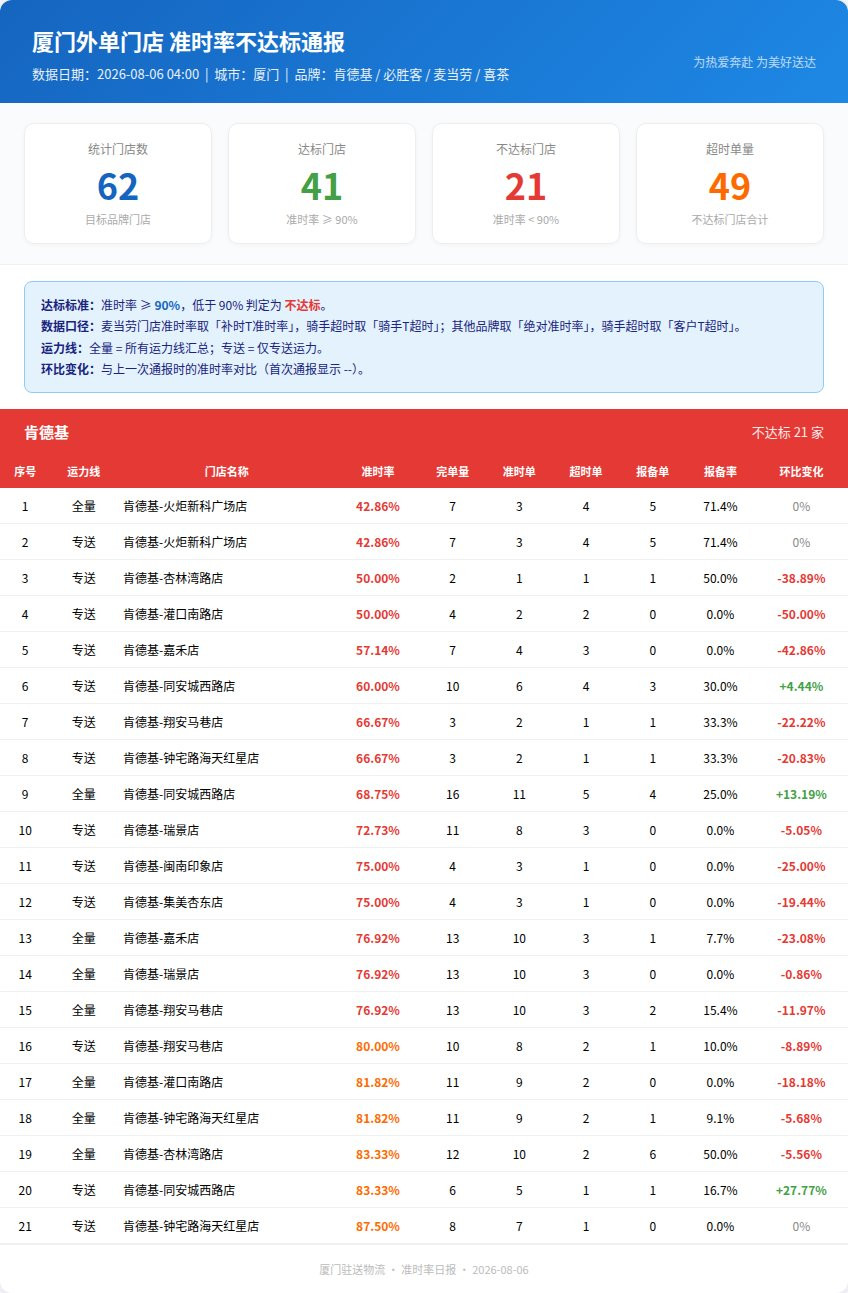Click the 不达标 21 家 count label
The height and width of the screenshot is (1293, 848).
[x=788, y=433]
